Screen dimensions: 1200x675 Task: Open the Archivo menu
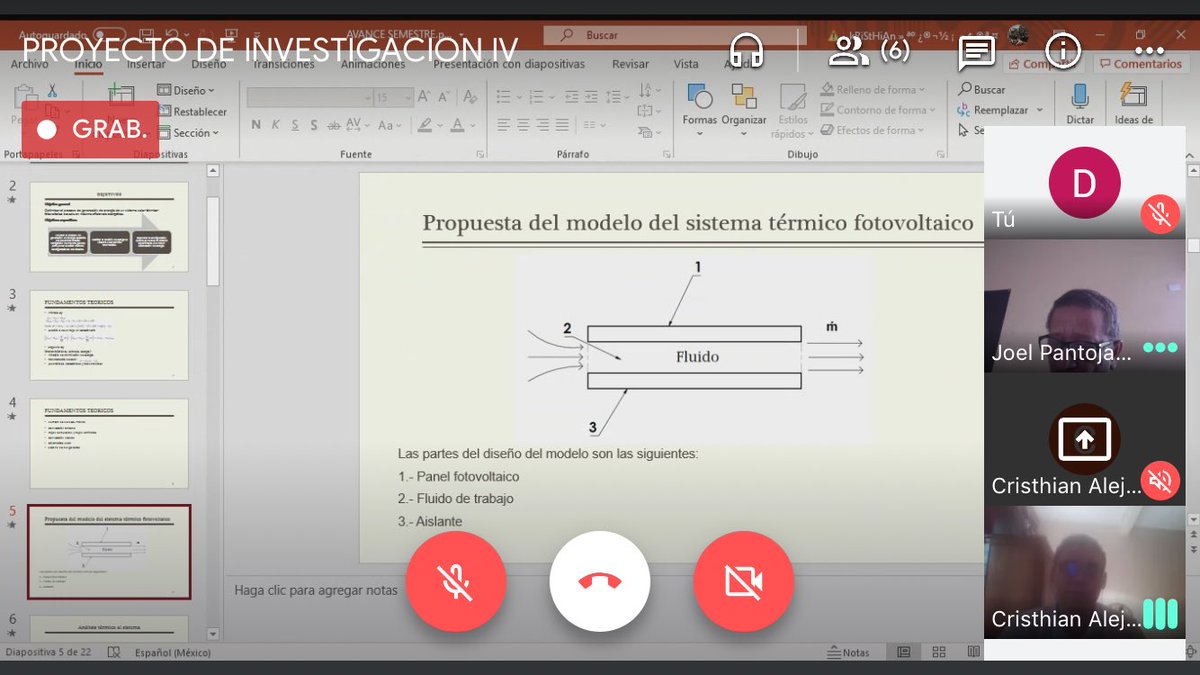[x=29, y=64]
